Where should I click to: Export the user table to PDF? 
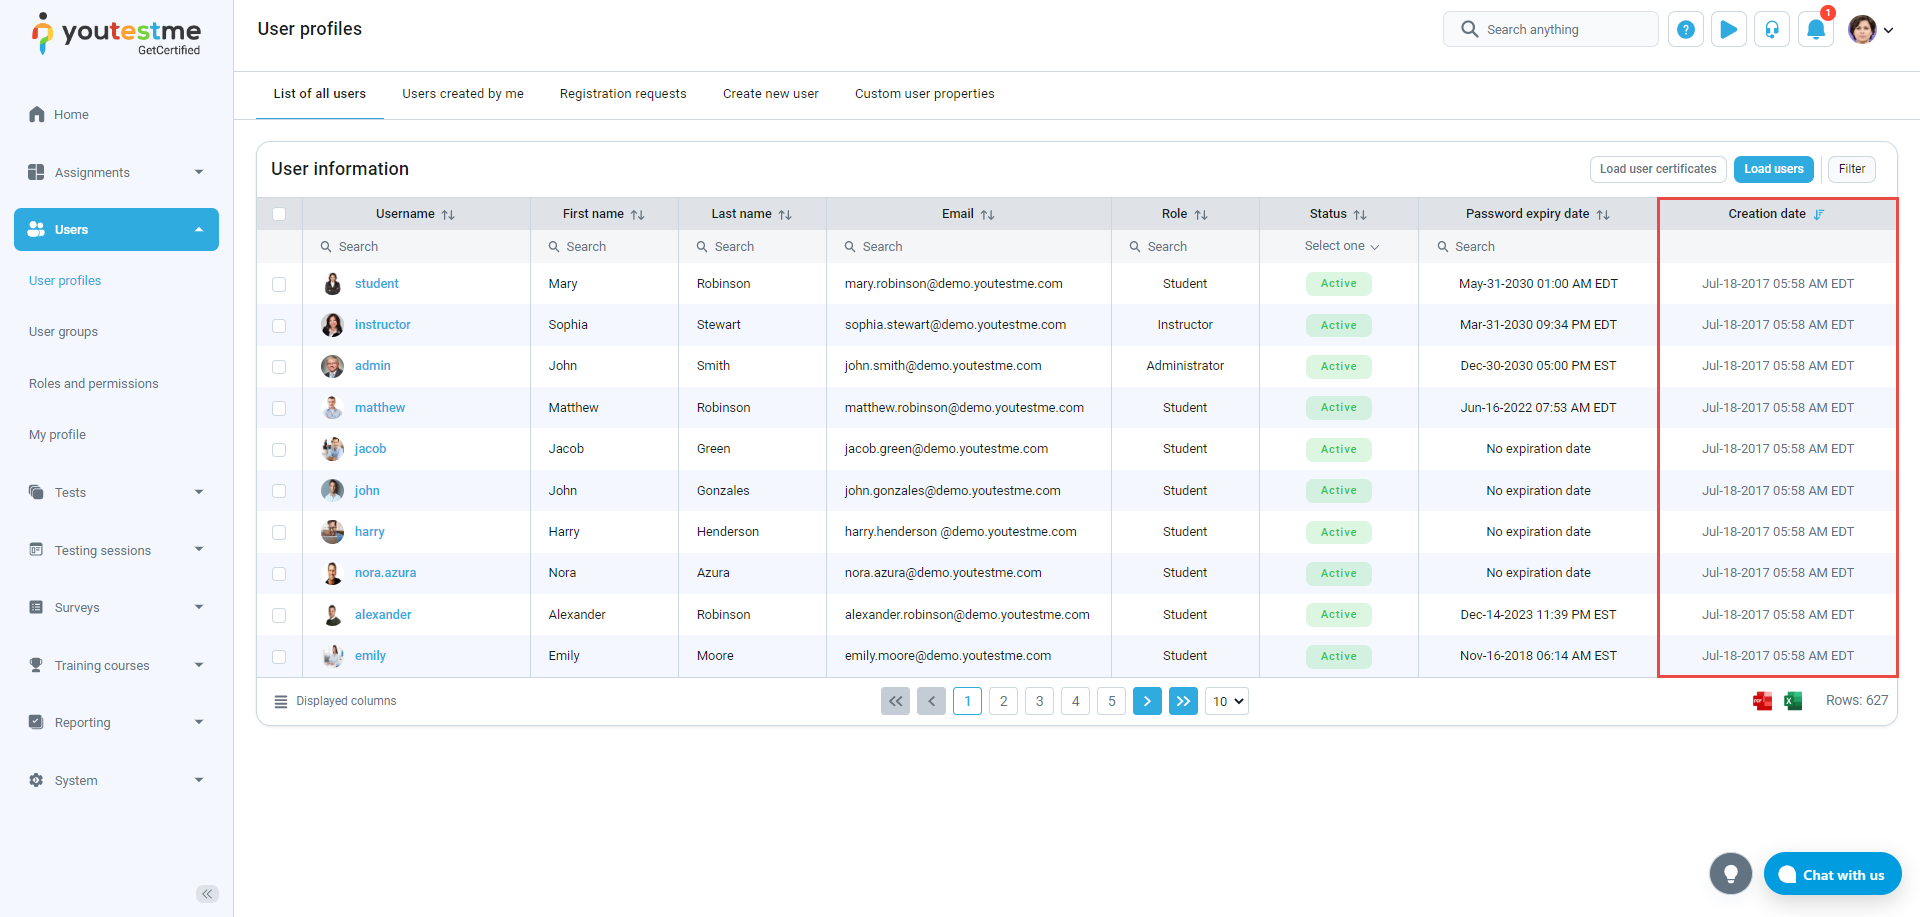click(1762, 701)
